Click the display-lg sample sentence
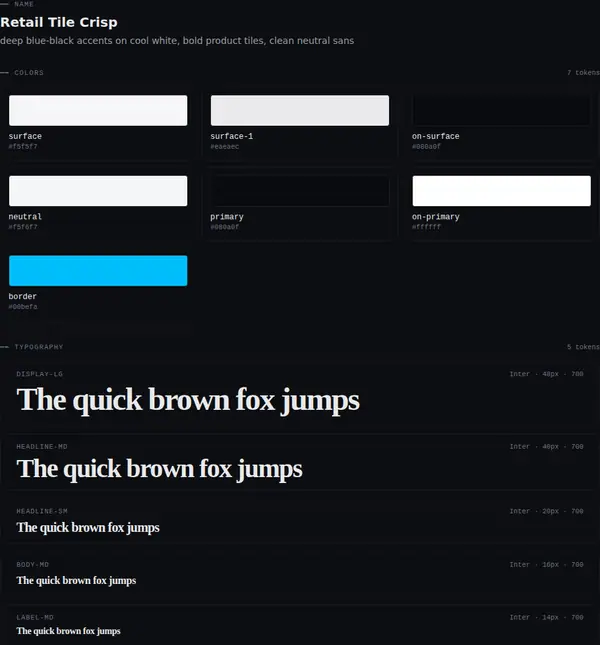 pyautogui.click(x=188, y=400)
